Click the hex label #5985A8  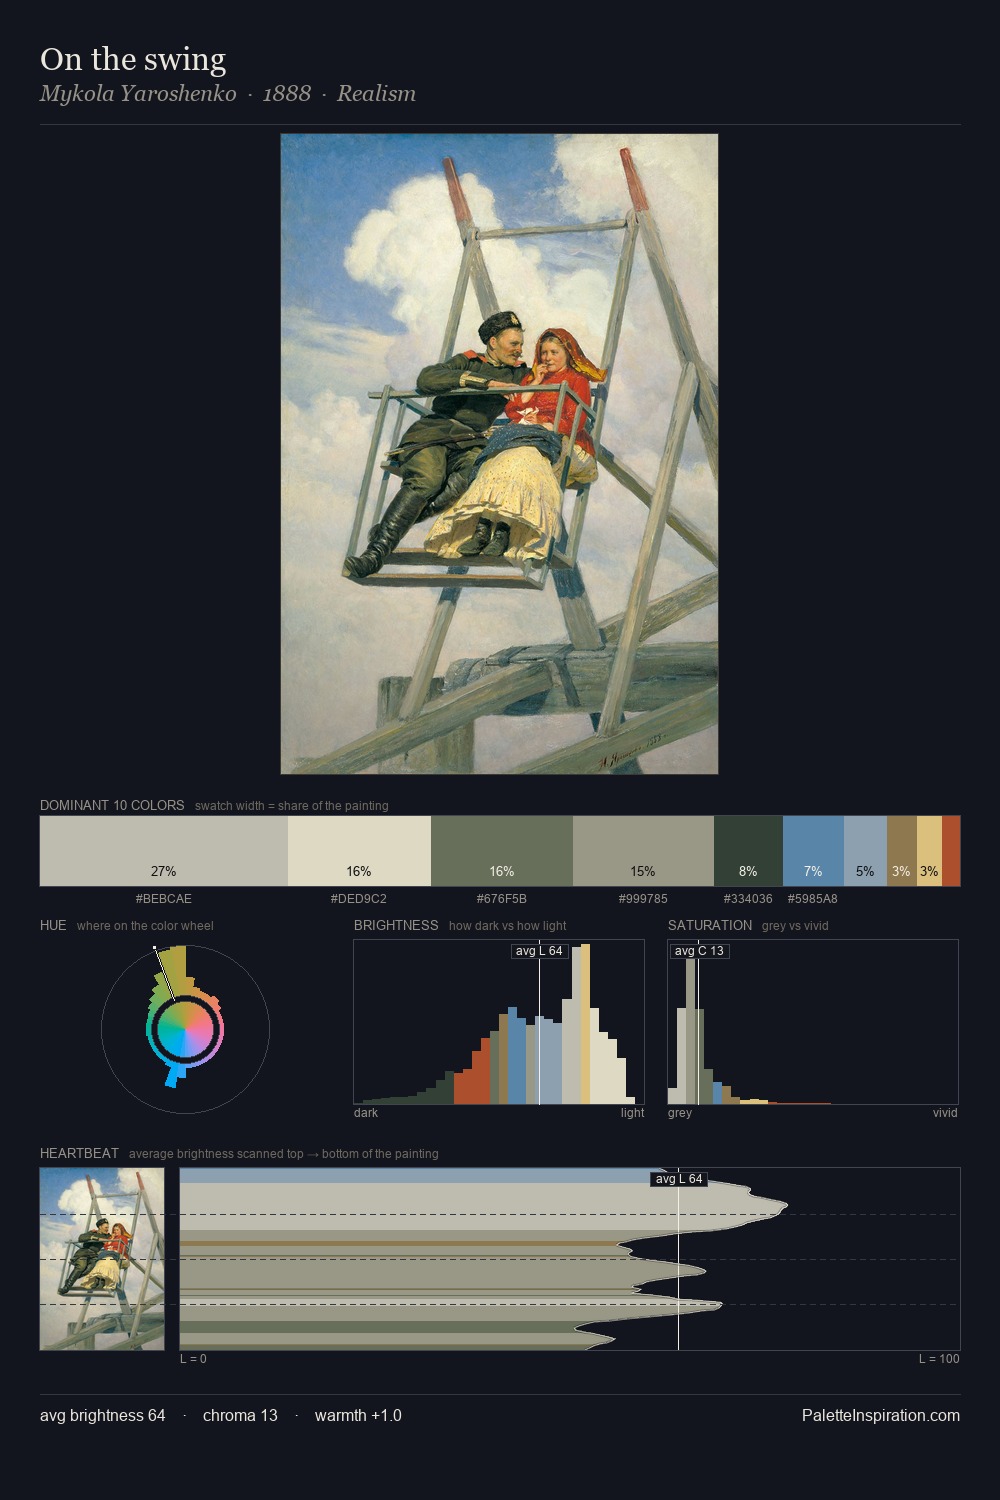coord(813,899)
